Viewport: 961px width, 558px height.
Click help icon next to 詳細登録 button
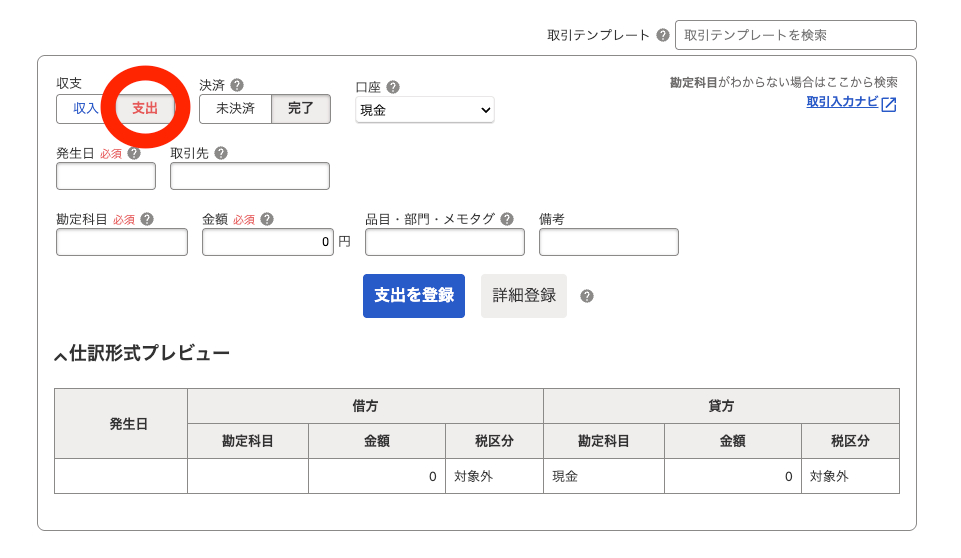[x=587, y=296]
